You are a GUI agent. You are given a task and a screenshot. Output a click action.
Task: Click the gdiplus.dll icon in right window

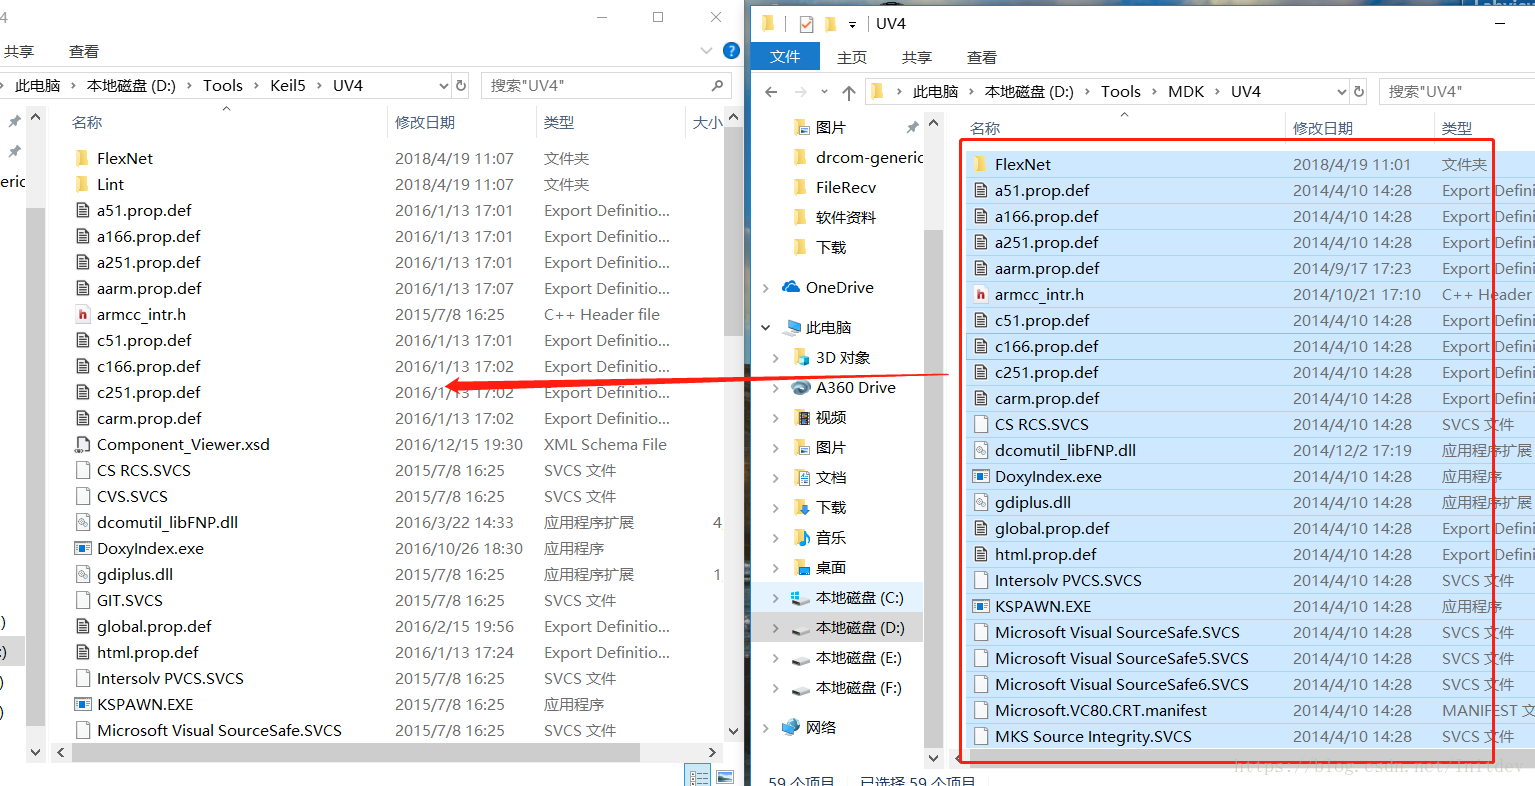(x=981, y=503)
